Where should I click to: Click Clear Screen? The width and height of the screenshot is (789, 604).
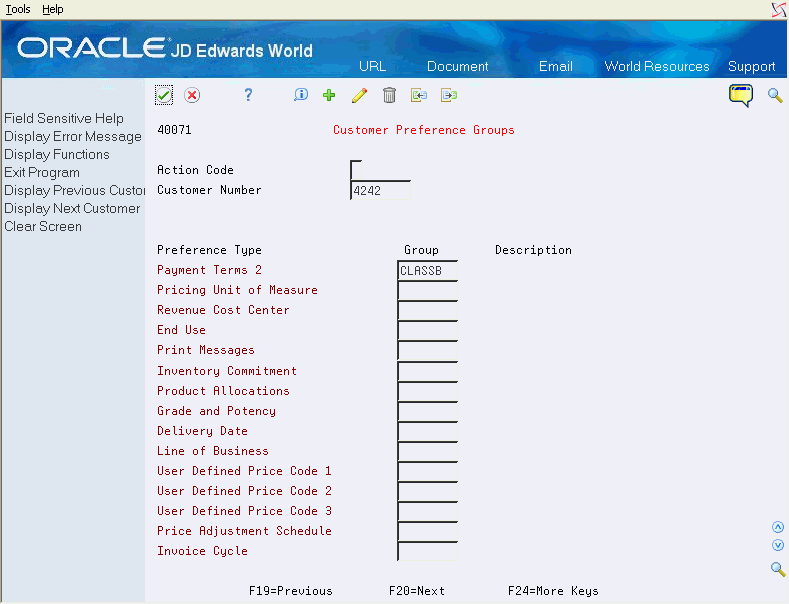pos(43,226)
